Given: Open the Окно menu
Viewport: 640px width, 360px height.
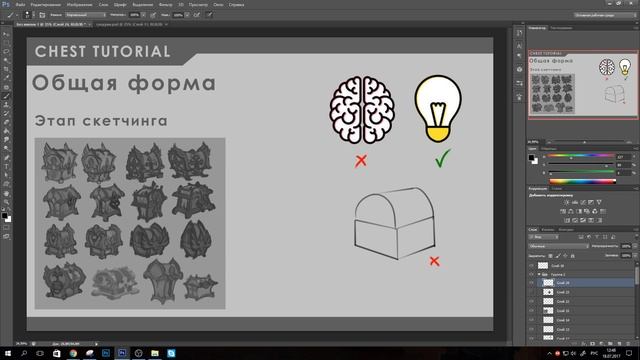Looking at the screenshot, I should click(218, 5).
